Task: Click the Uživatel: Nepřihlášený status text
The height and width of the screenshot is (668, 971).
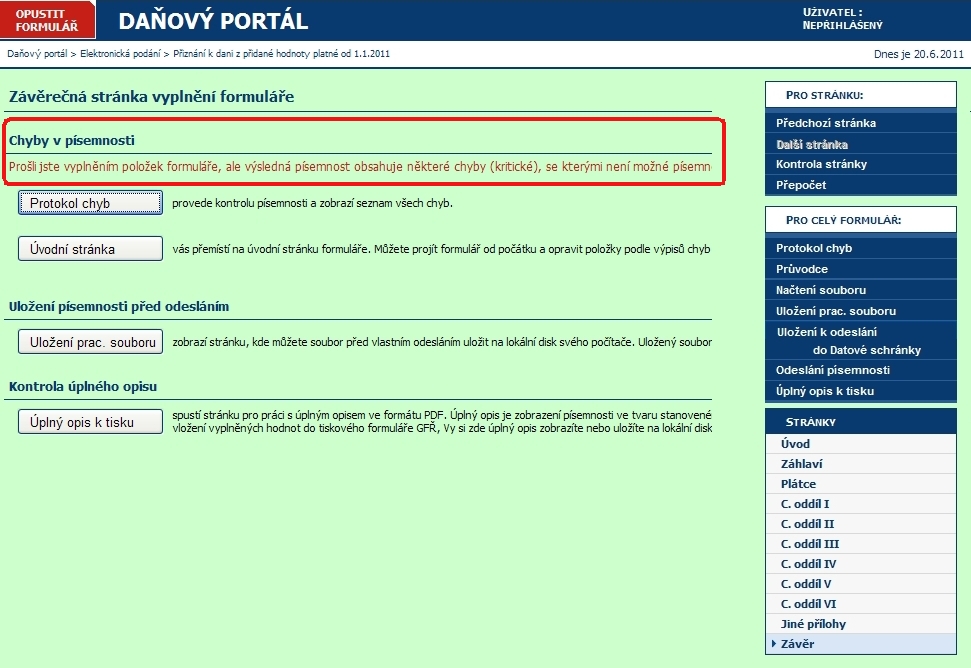Action: click(842, 19)
